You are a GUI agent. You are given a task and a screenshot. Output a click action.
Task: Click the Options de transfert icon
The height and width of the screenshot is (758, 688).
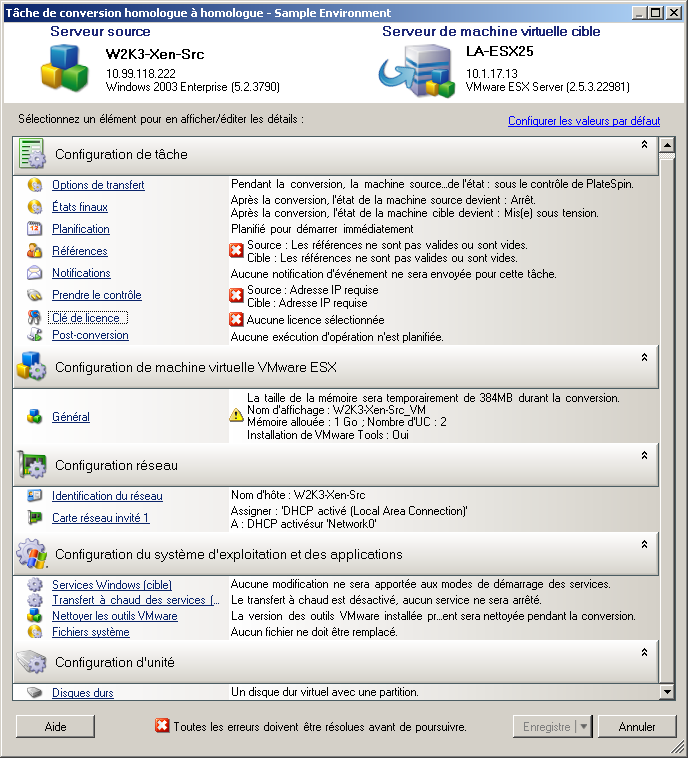pyautogui.click(x=34, y=185)
